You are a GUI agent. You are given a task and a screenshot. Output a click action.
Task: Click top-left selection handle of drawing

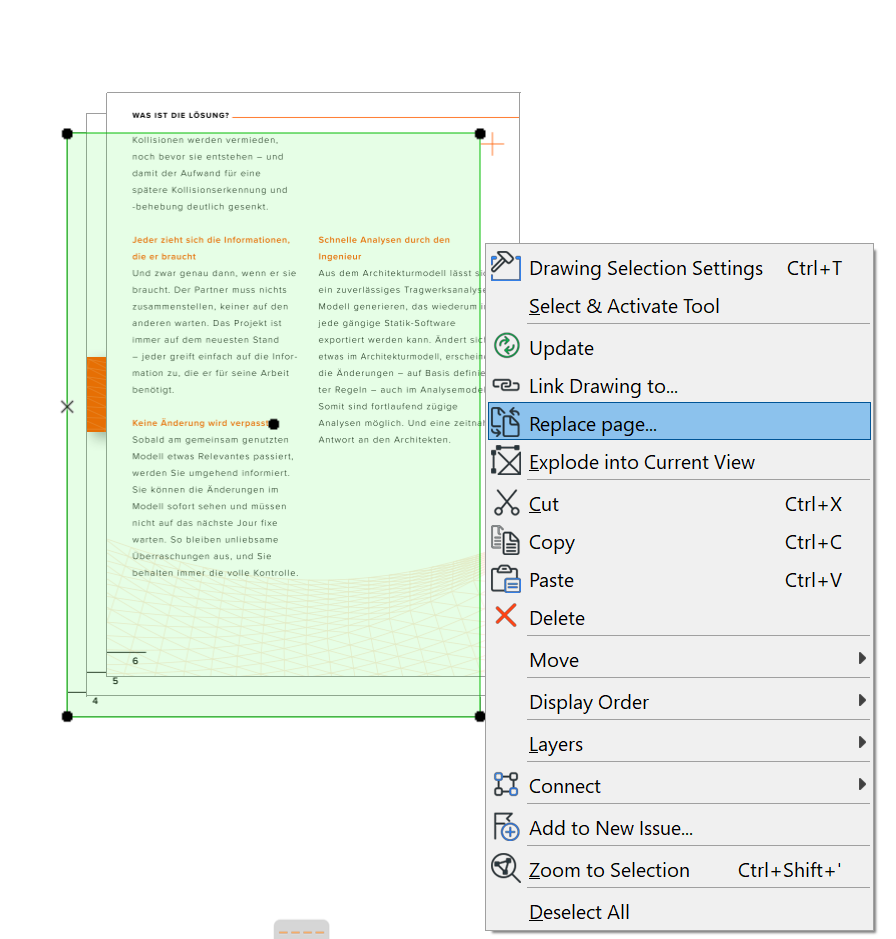67,134
